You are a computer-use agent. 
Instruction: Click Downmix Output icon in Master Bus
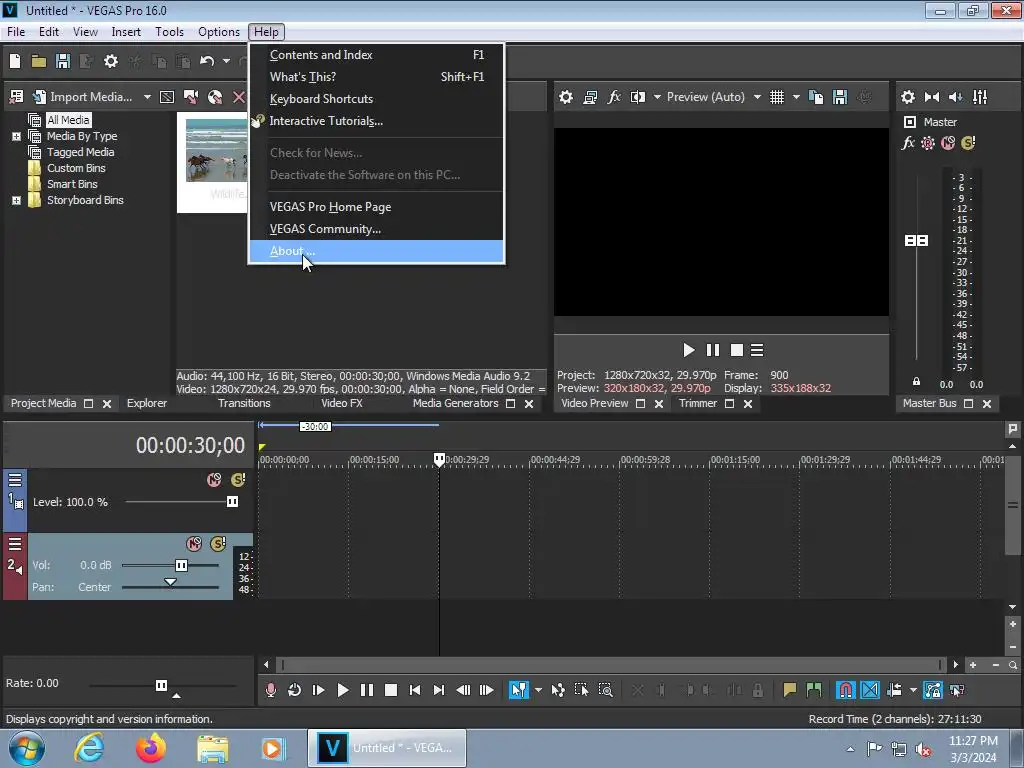click(x=932, y=97)
